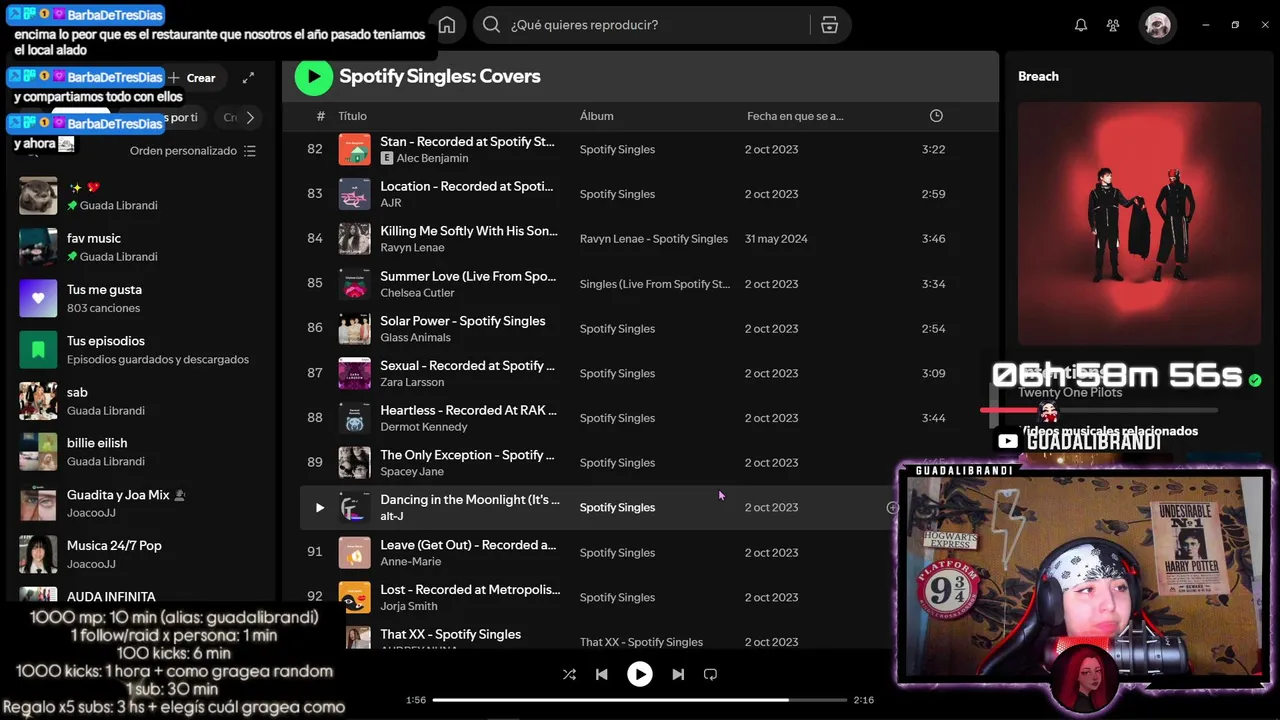This screenshot has width=1280, height=720.
Task: Open artist Dermot Kennedy link
Action: 424,427
